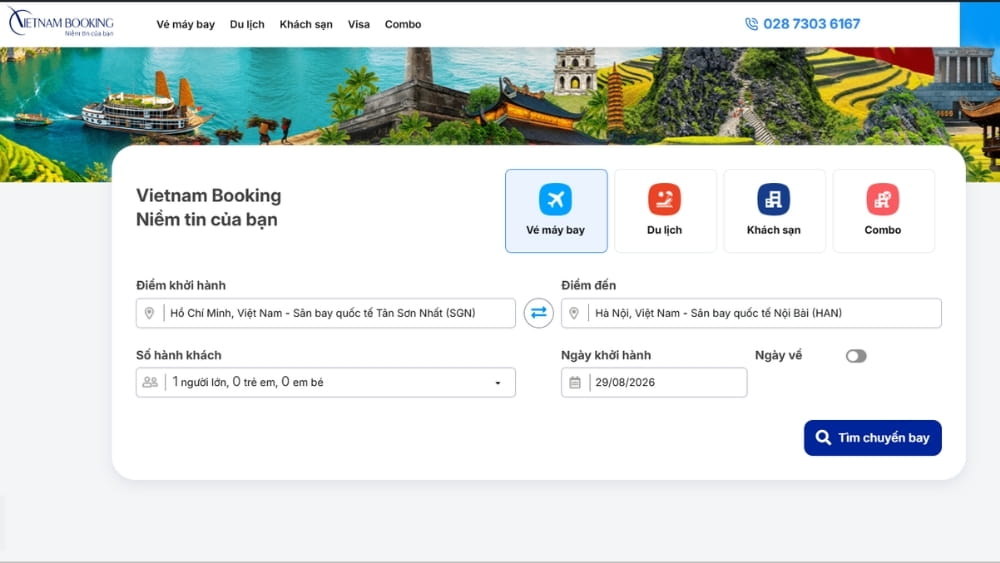Click location pin in departure field
Screen dimensions: 1000x563
(149, 313)
